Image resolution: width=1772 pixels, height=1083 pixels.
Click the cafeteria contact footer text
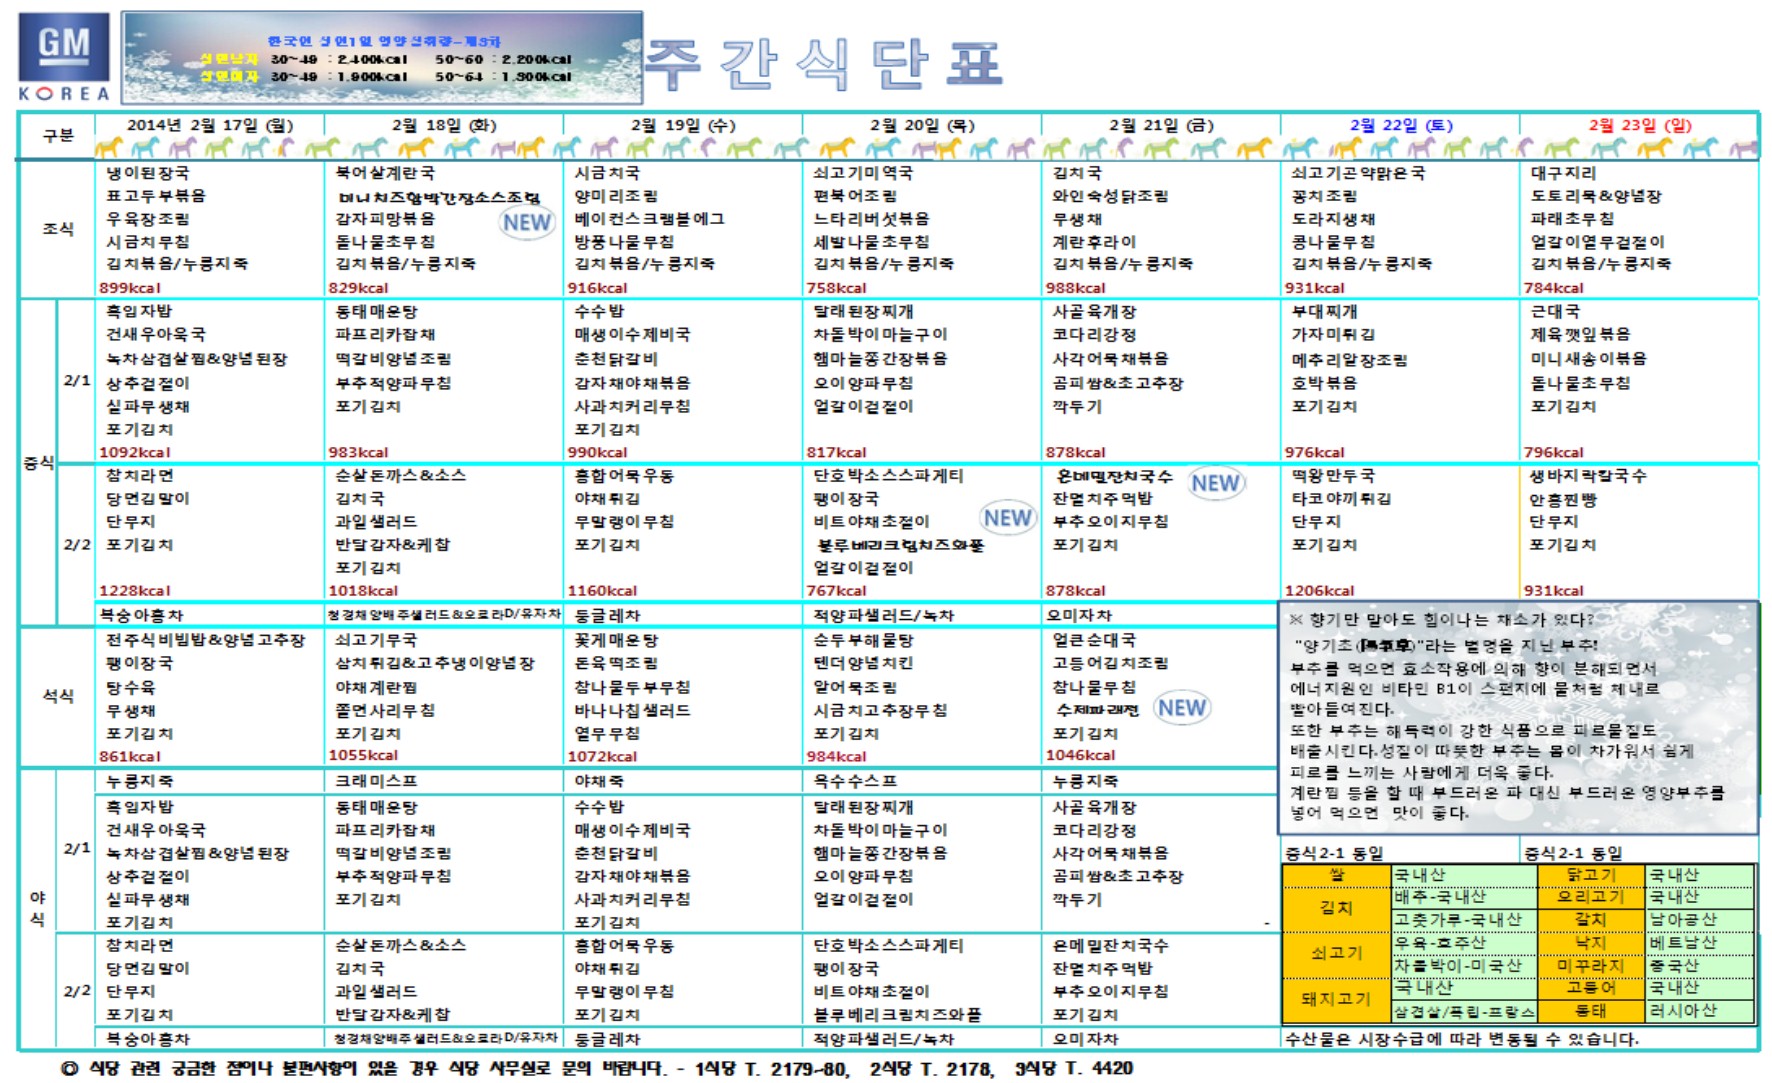(597, 1068)
